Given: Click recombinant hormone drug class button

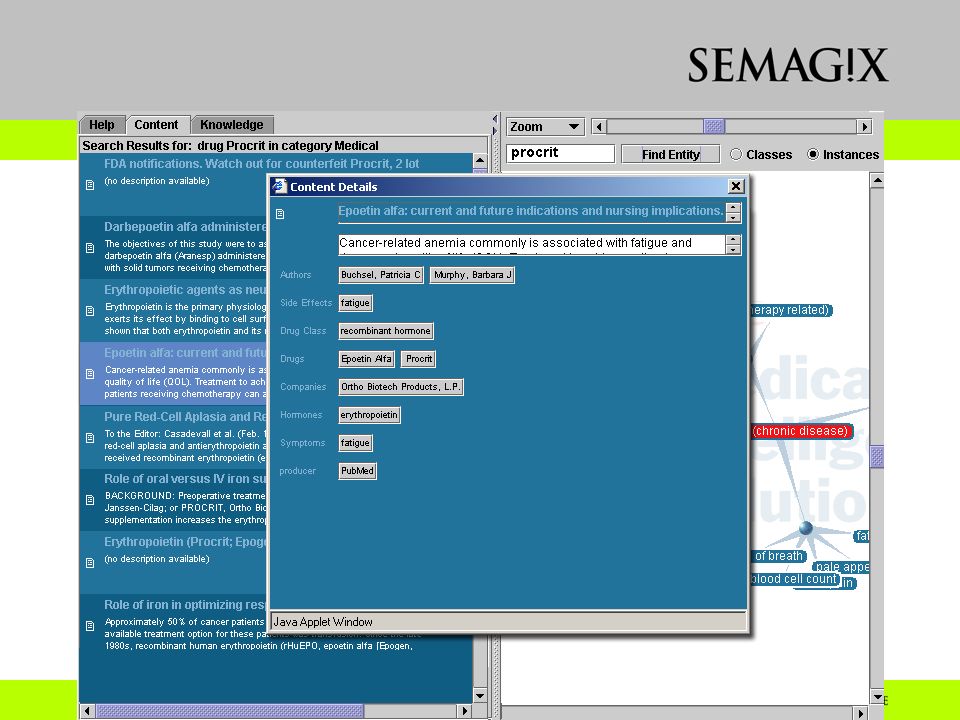Looking at the screenshot, I should coord(386,331).
